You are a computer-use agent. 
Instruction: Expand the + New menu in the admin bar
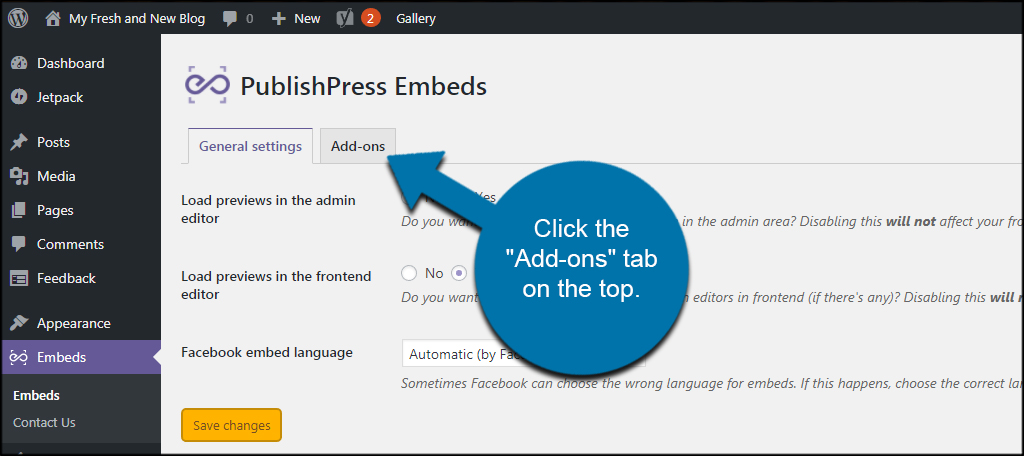pyautogui.click(x=296, y=19)
